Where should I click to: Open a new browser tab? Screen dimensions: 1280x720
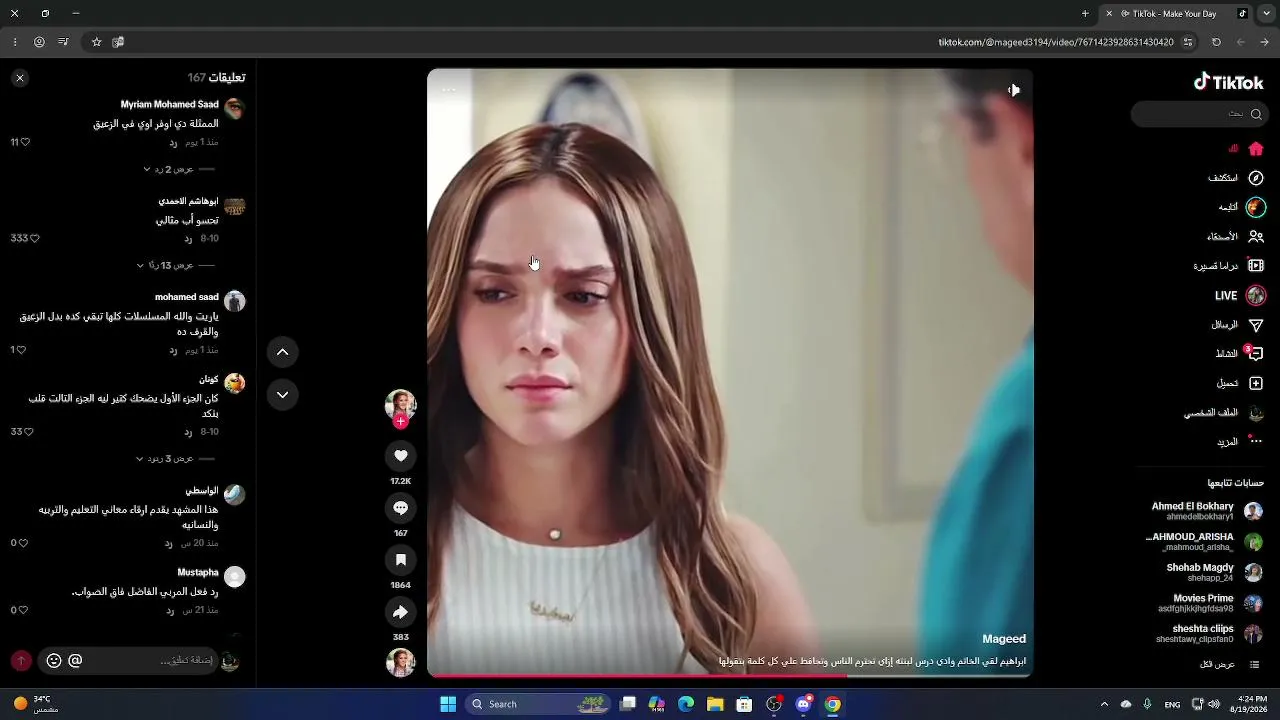tap(1085, 14)
